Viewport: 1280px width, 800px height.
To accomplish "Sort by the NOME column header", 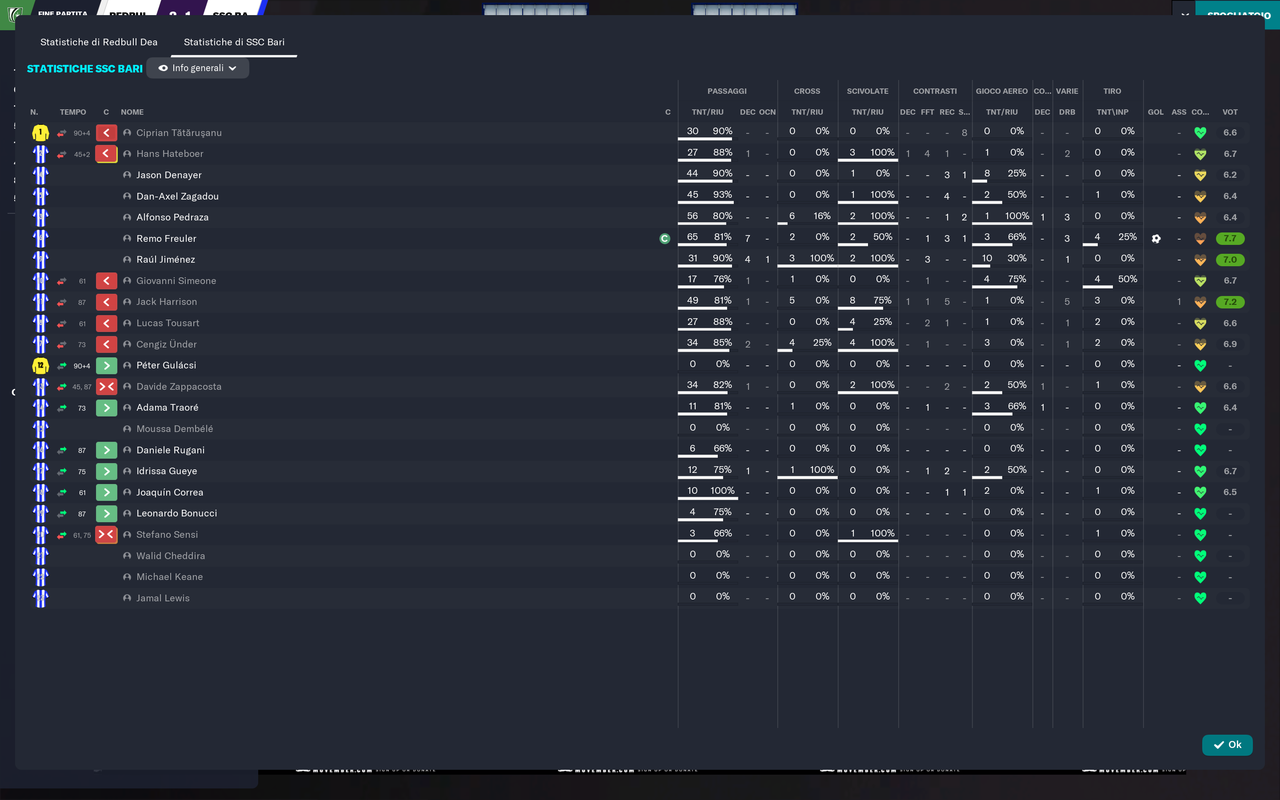I will coord(132,112).
